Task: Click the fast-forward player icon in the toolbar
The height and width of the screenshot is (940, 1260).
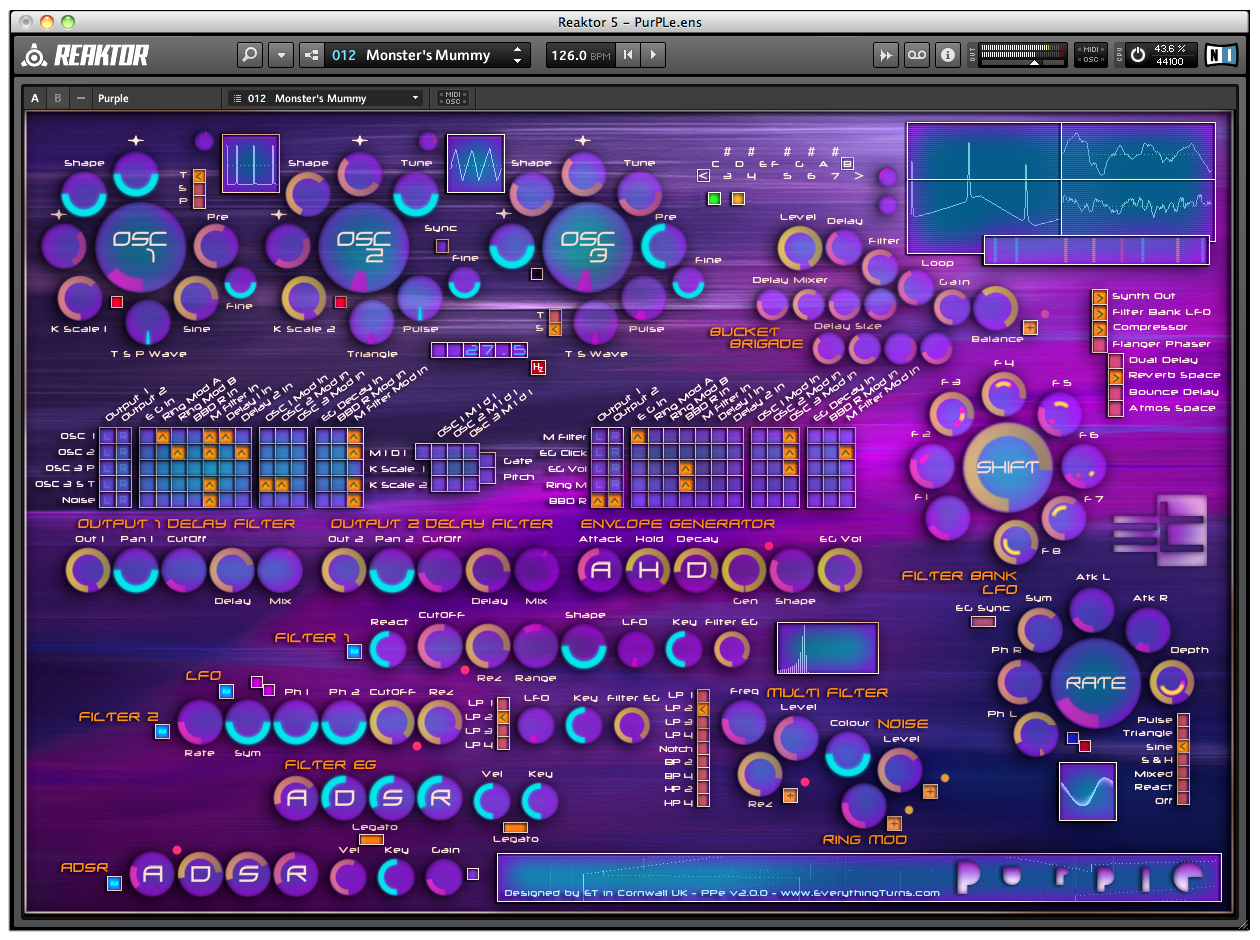Action: tap(885, 55)
